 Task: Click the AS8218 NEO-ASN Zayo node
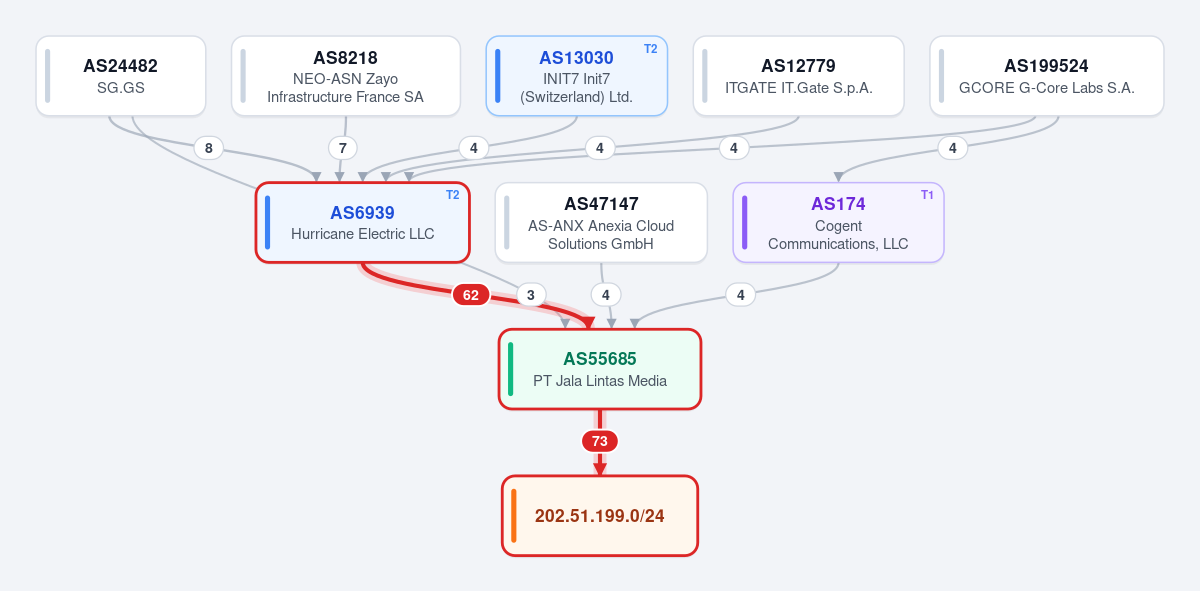[346, 76]
